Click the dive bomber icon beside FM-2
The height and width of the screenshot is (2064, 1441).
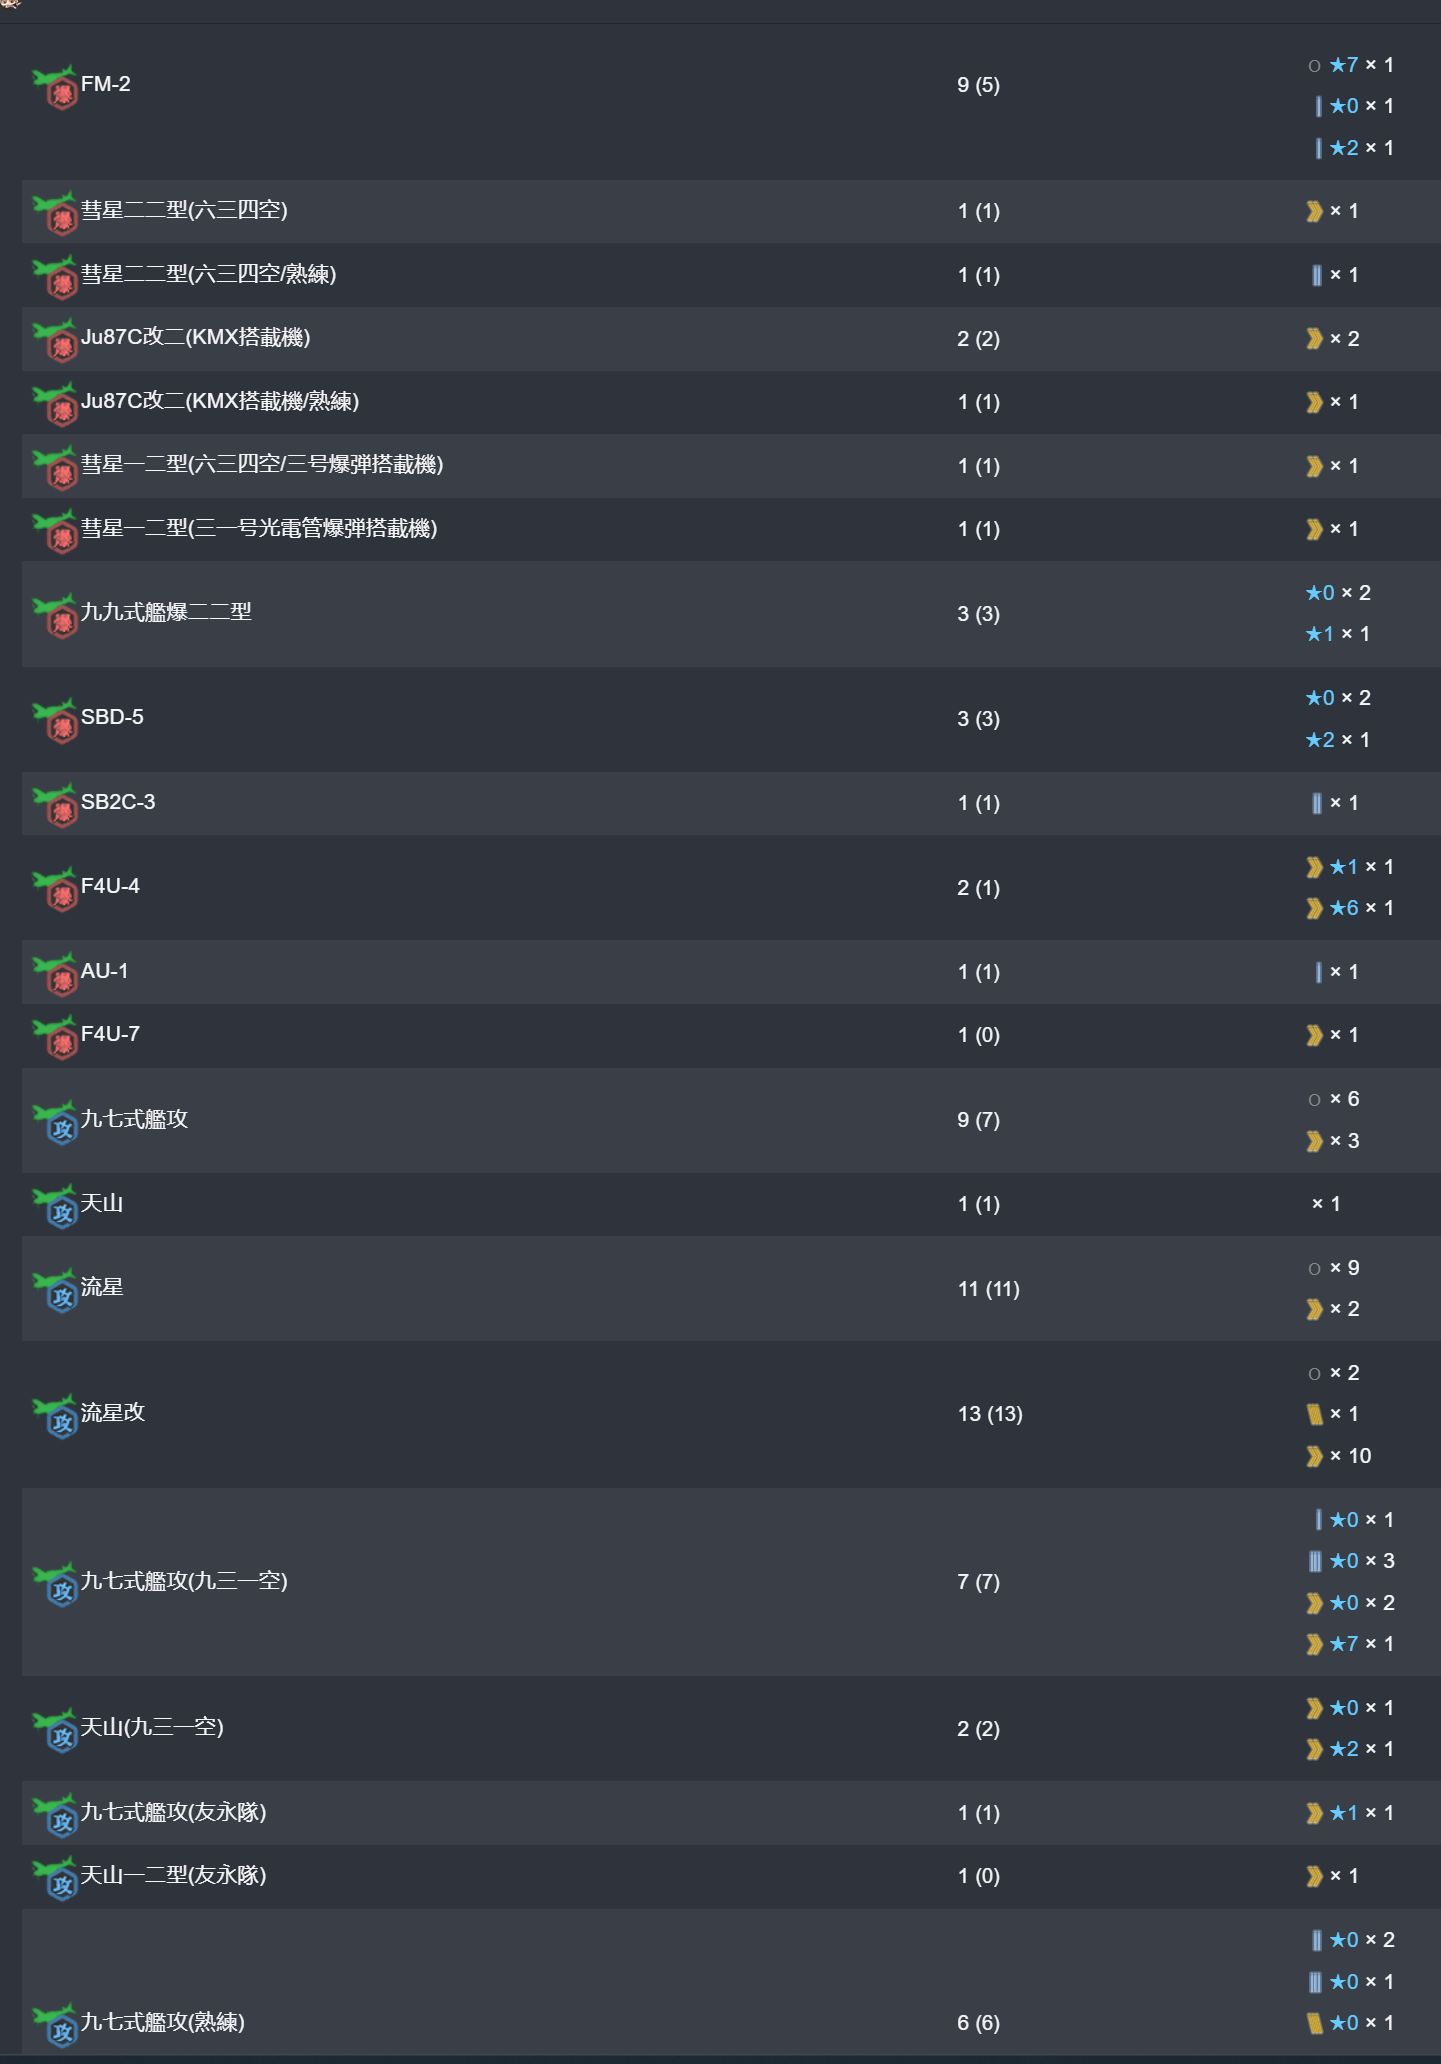click(55, 87)
